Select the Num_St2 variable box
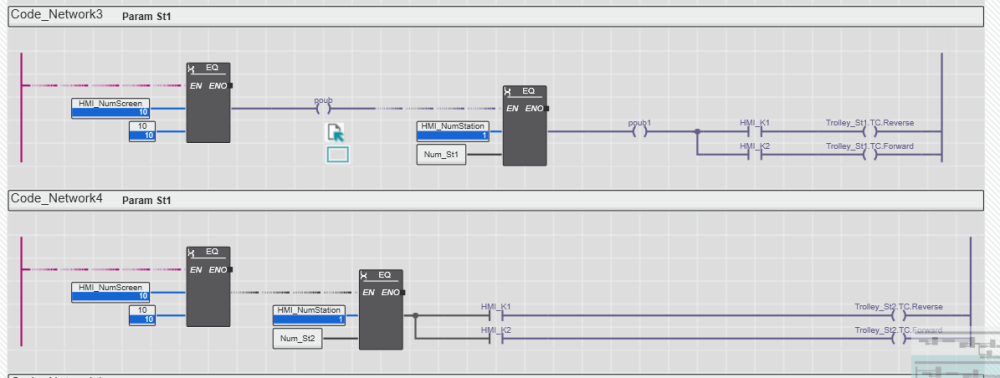 click(297, 338)
